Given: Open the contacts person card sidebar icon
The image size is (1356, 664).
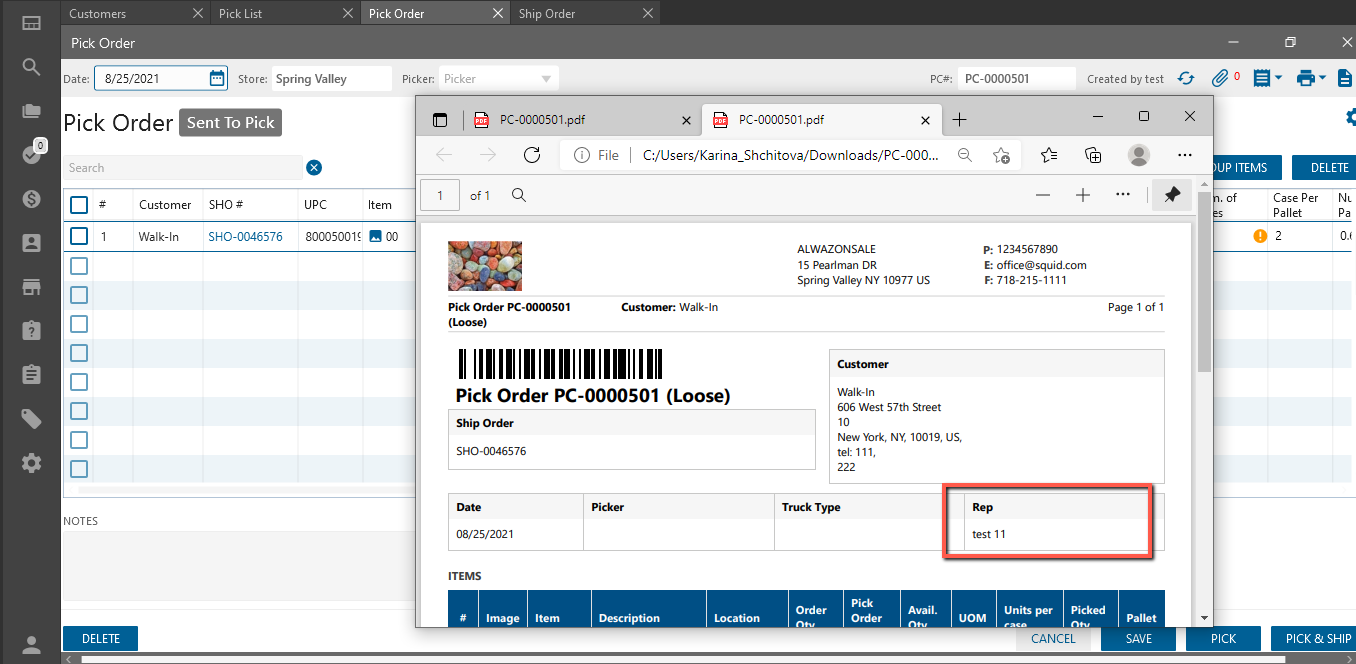Looking at the screenshot, I should pyautogui.click(x=31, y=243).
